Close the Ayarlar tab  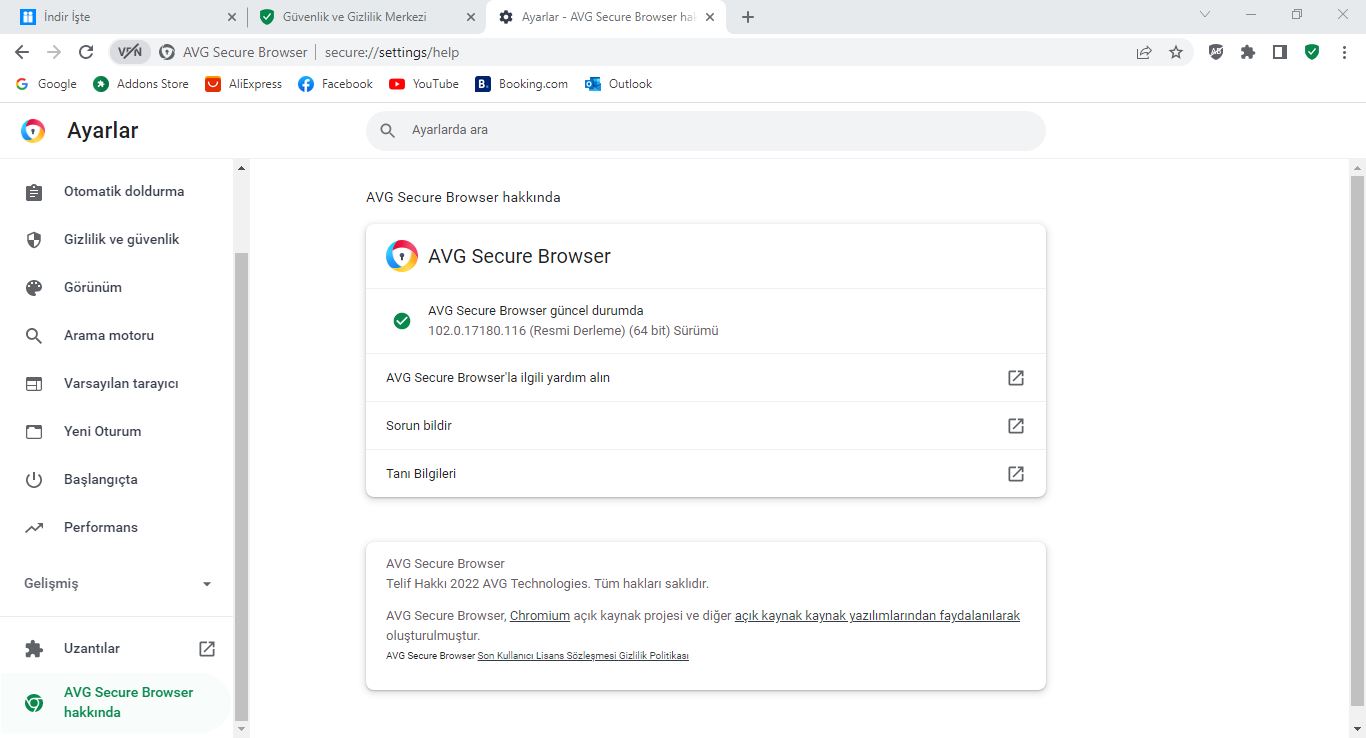(x=711, y=17)
